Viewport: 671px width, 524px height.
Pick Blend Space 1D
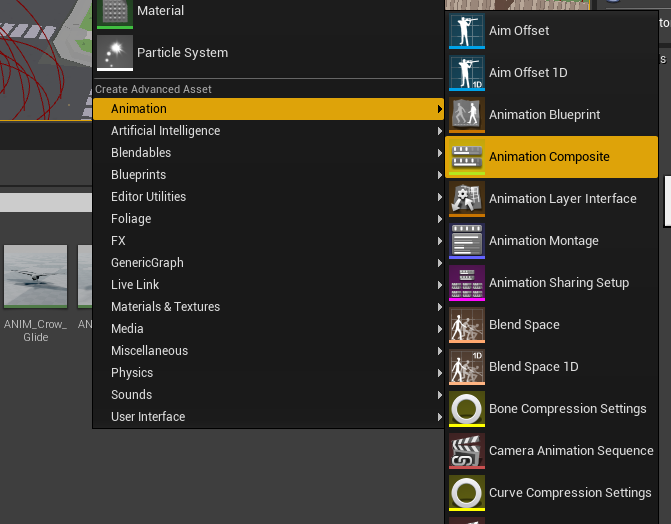coord(551,366)
